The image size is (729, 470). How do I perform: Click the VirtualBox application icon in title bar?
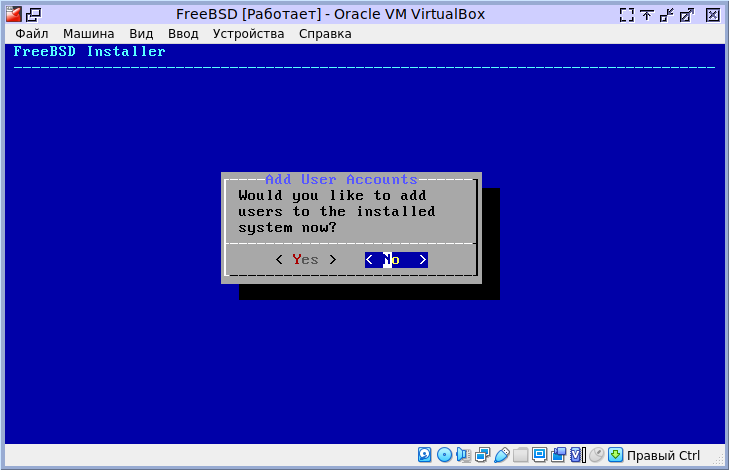pos(14,14)
